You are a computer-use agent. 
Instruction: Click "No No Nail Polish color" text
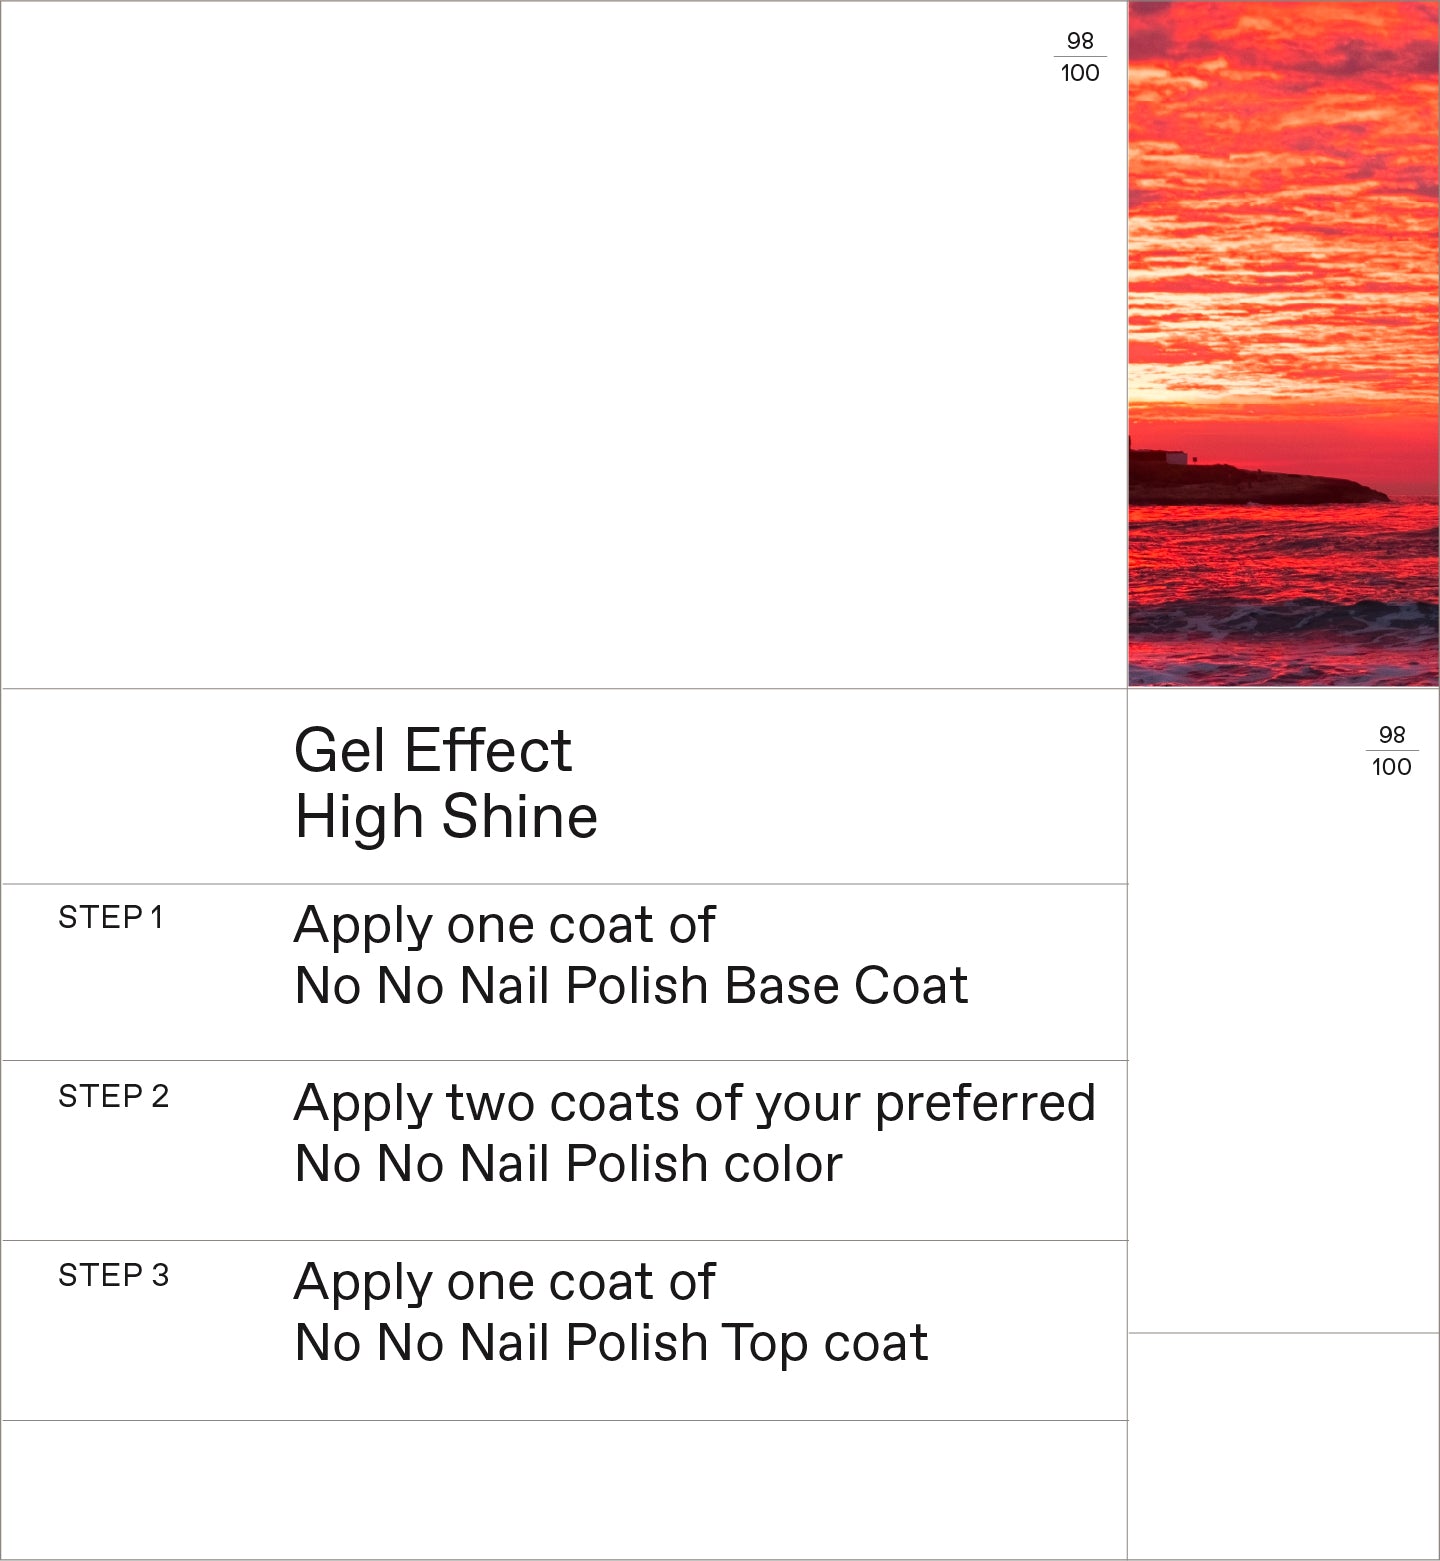pyautogui.click(x=568, y=1164)
